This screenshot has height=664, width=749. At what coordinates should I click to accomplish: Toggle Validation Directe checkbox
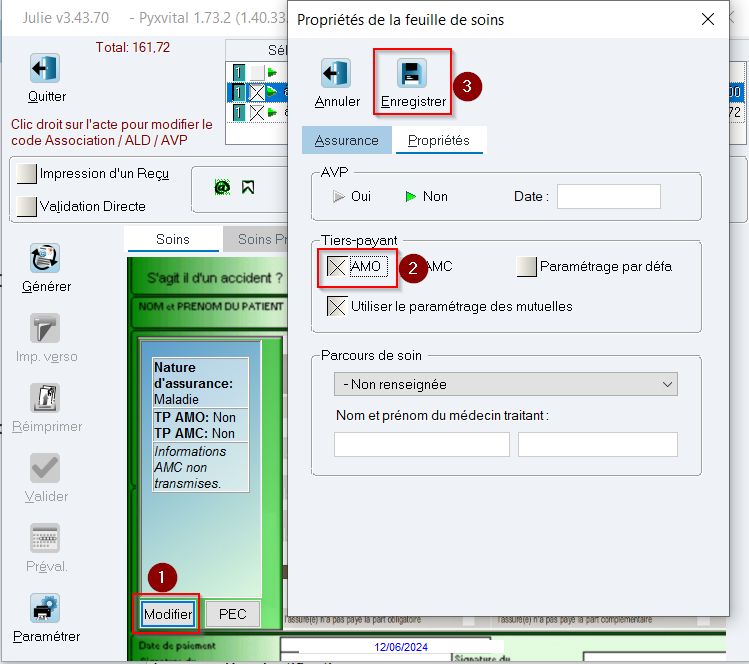(x=26, y=206)
